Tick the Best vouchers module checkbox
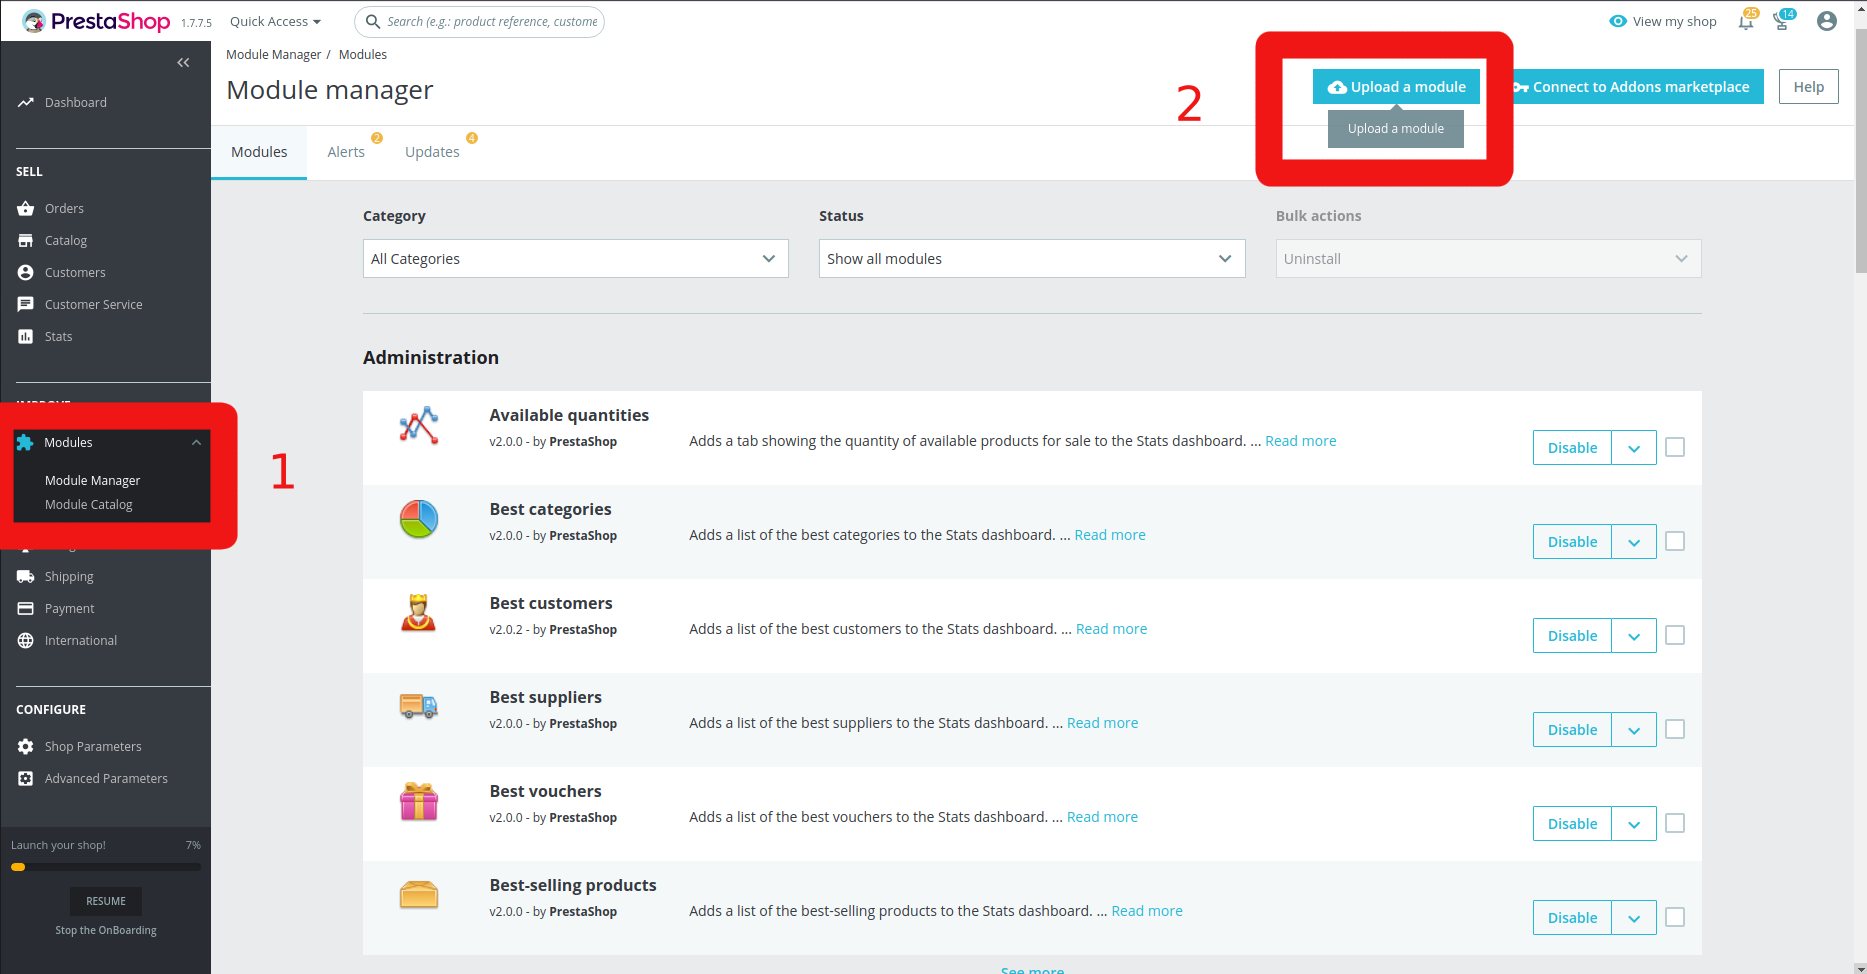 pyautogui.click(x=1675, y=823)
